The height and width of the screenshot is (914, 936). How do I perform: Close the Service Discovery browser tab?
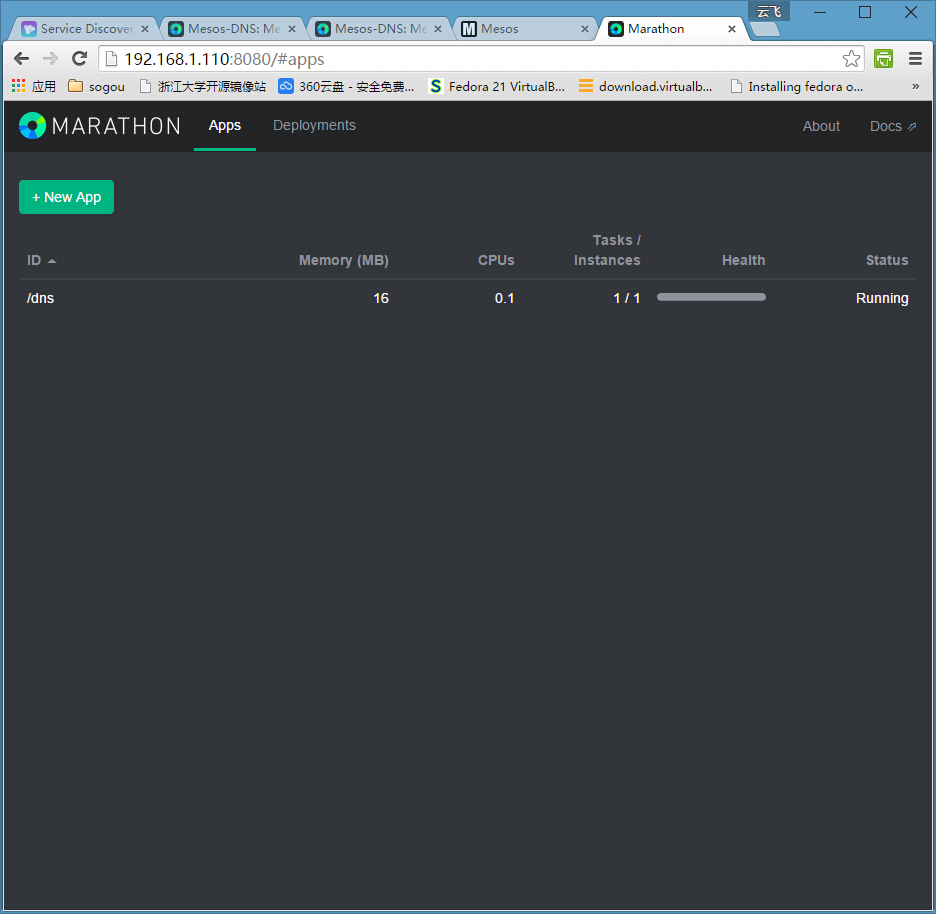[x=144, y=29]
